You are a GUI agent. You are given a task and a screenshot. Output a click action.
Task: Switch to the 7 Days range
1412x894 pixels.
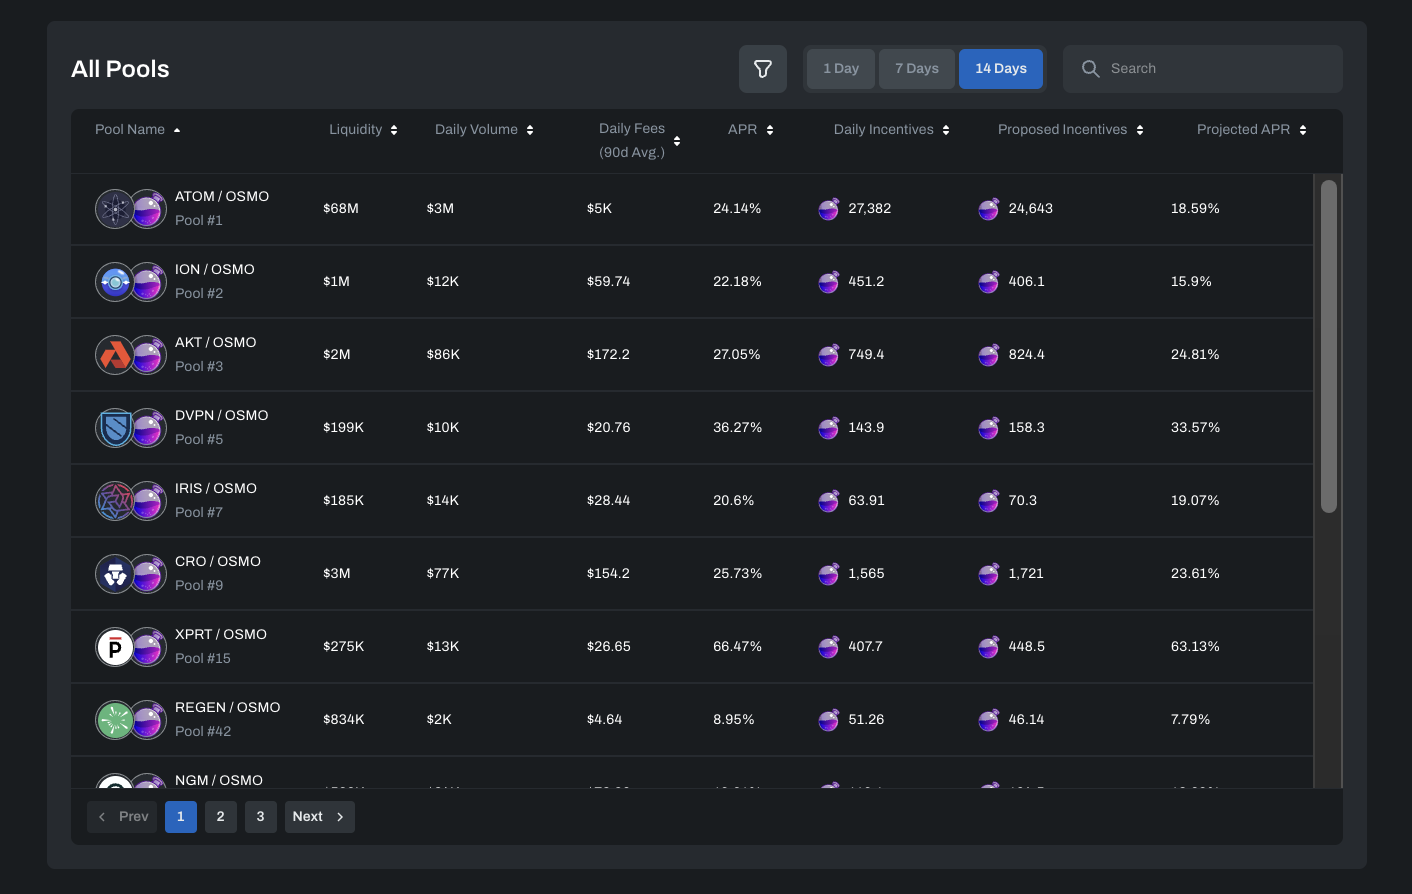917,69
